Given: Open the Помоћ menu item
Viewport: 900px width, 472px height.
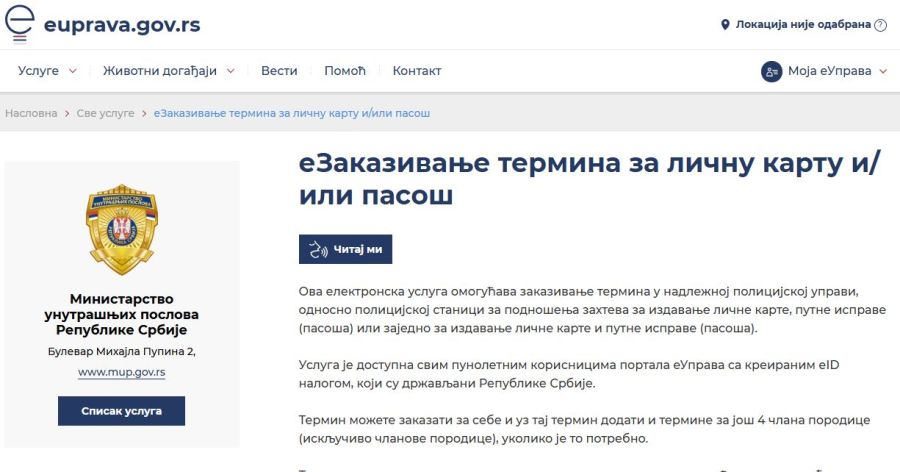Looking at the screenshot, I should coord(344,71).
